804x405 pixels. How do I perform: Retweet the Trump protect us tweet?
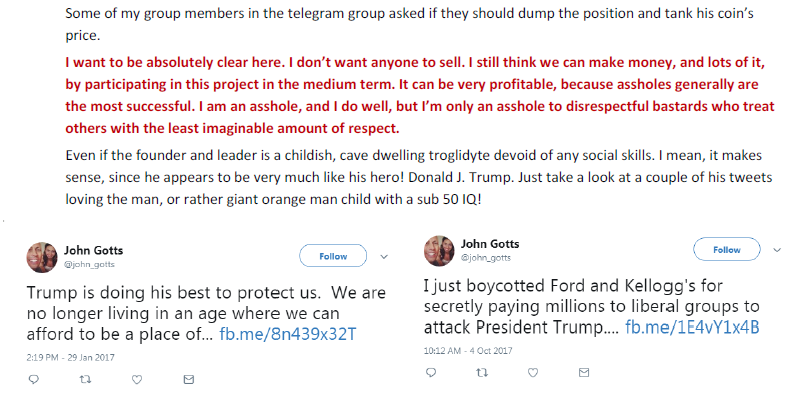tap(85, 379)
